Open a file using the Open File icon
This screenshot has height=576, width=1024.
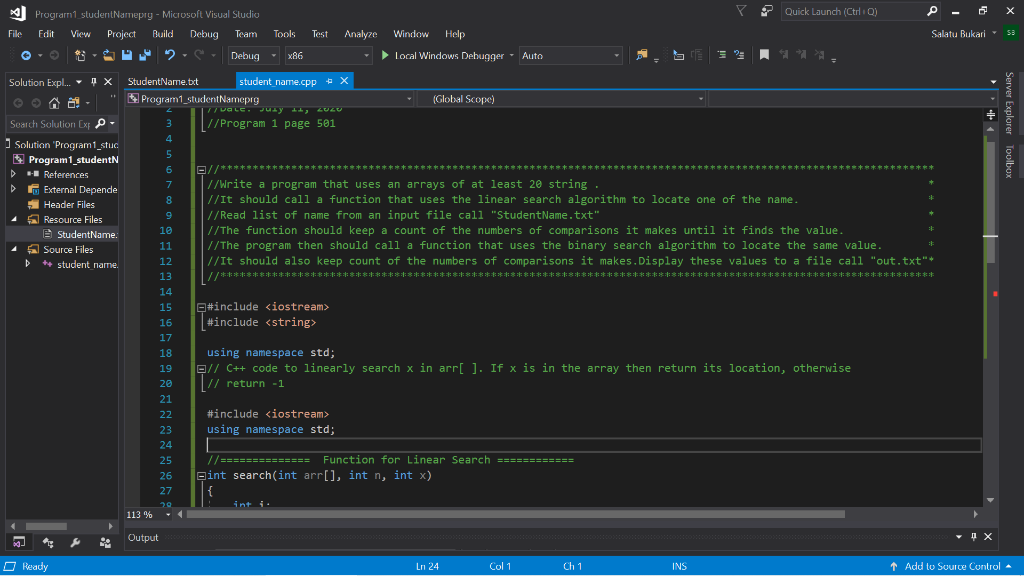pyautogui.click(x=108, y=56)
